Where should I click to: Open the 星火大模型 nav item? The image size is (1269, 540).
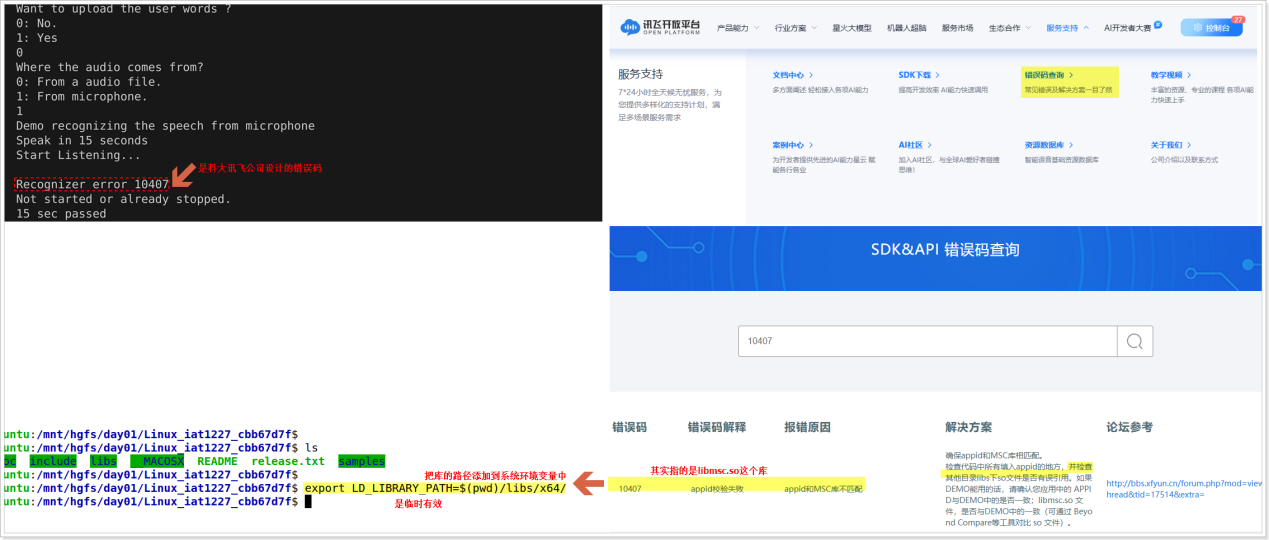pos(851,28)
